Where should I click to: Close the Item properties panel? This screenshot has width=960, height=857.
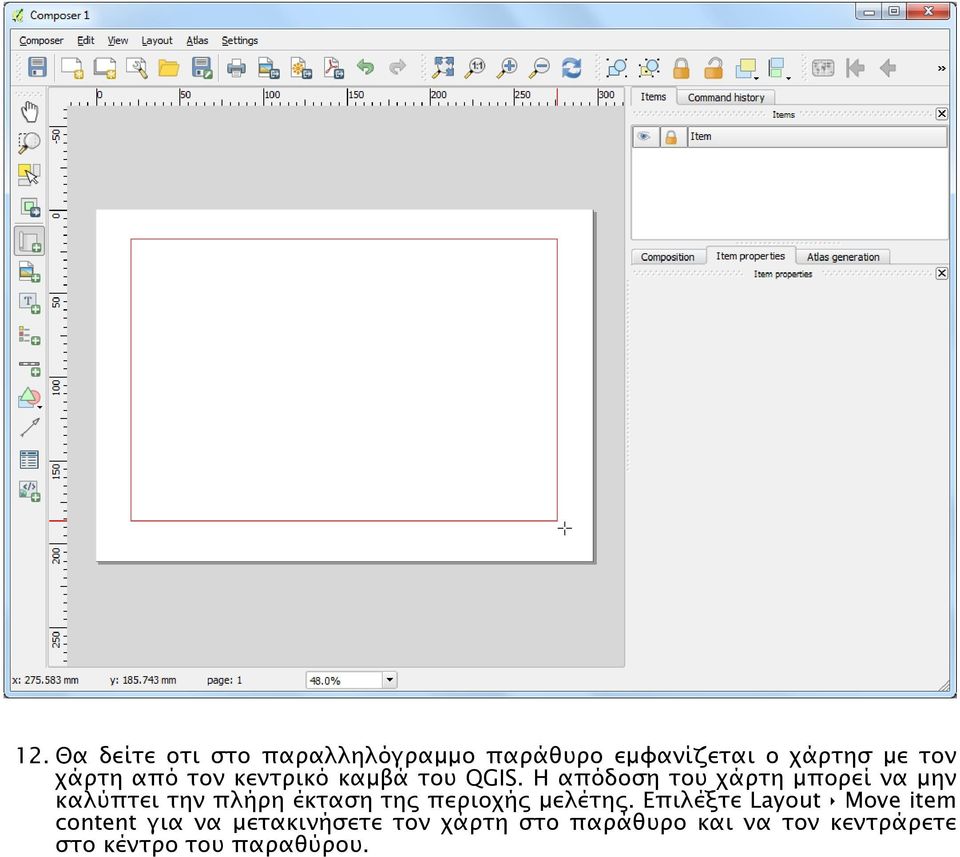942,273
